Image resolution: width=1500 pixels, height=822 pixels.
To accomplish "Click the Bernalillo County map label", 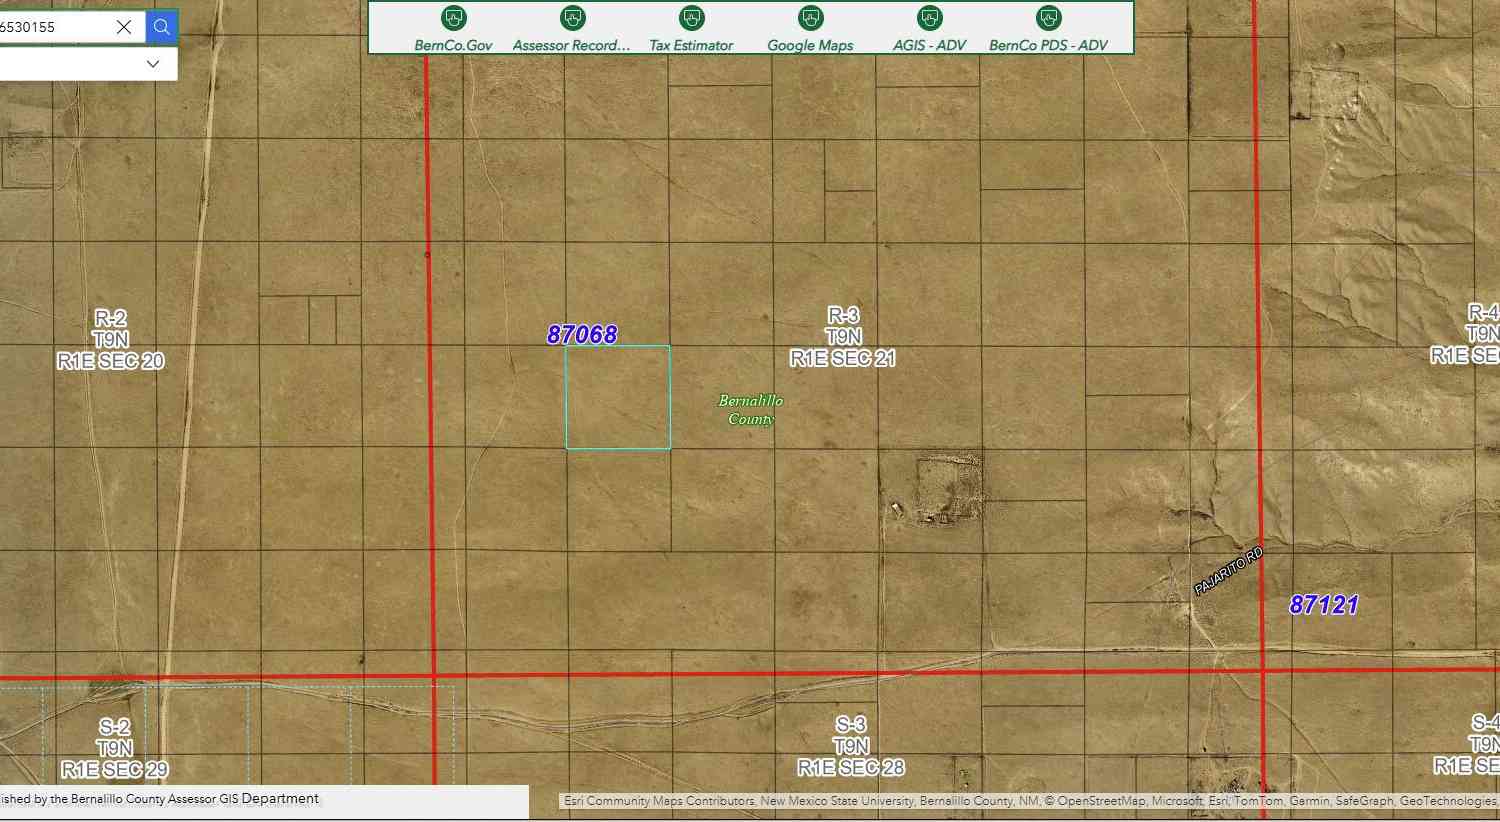I will click(751, 410).
